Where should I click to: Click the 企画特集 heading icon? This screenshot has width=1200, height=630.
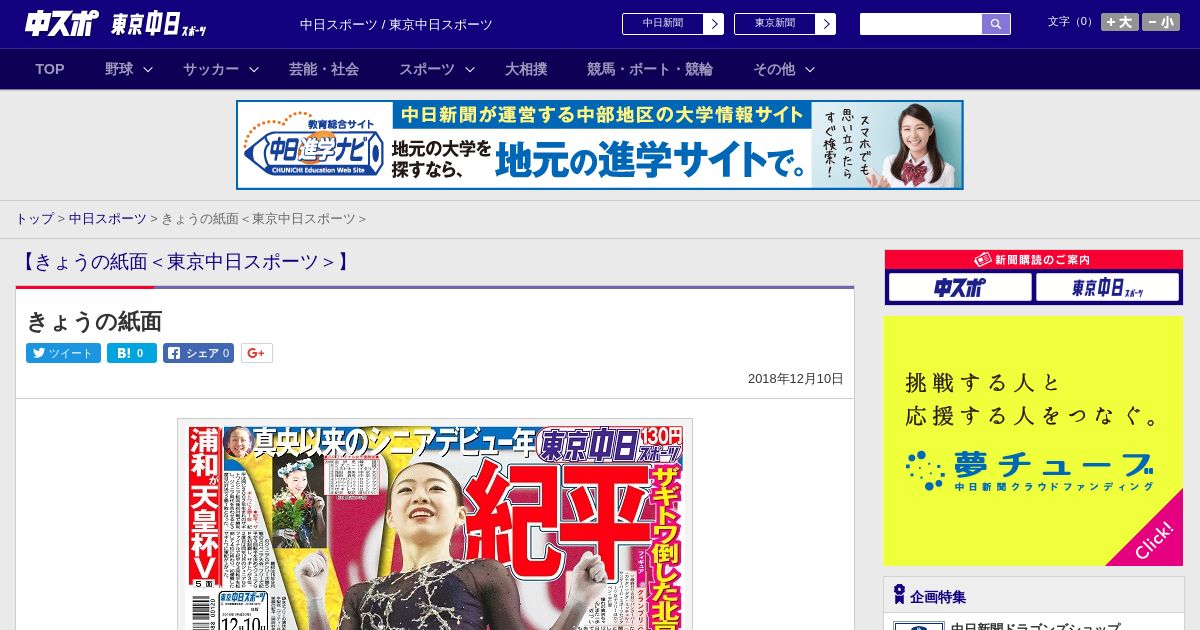900,595
